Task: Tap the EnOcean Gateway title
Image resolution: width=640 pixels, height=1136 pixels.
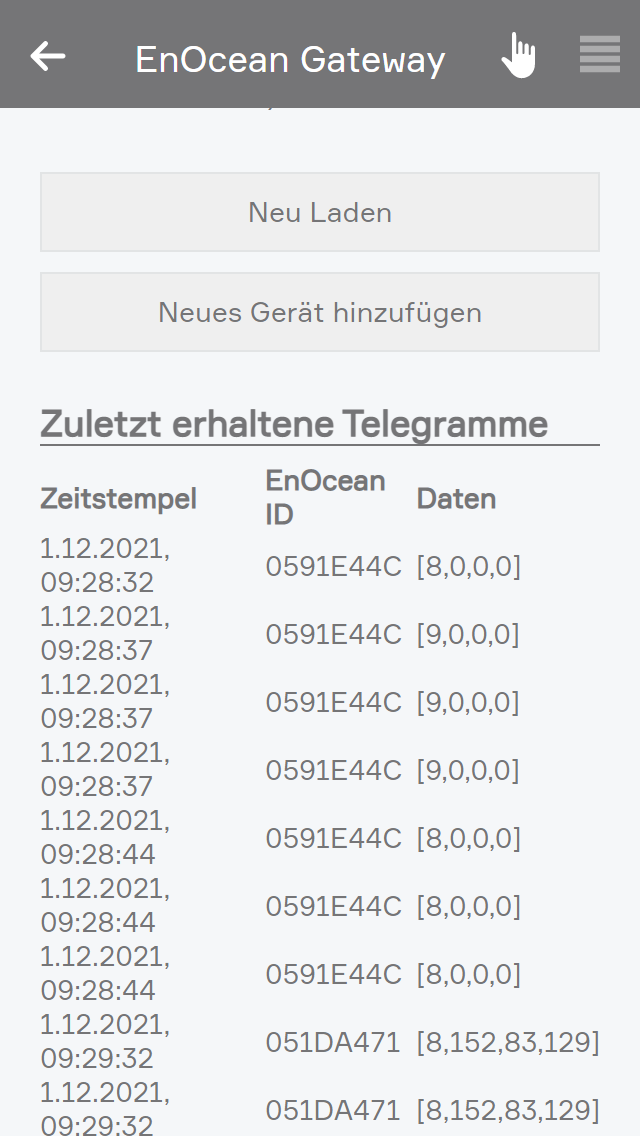Action: pos(290,60)
